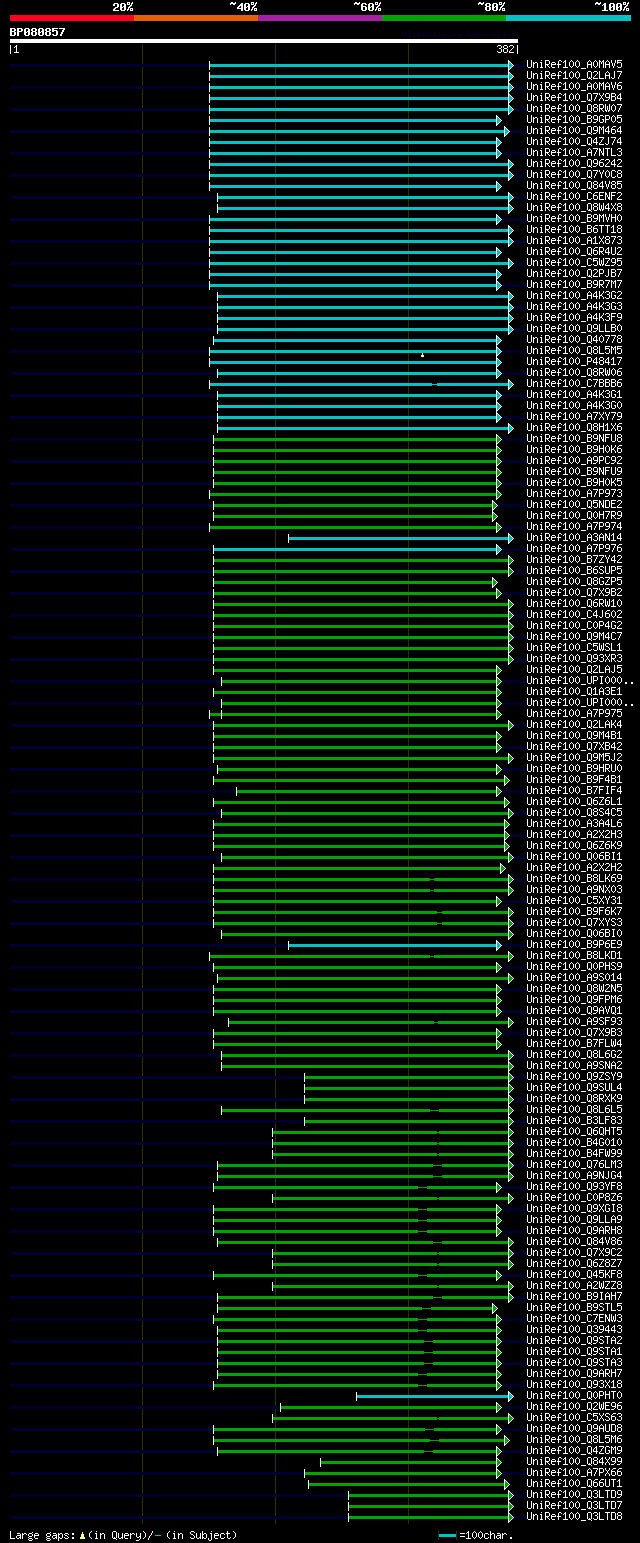Click subject label UniRef100_Q96242
The image size is (640, 1543).
(x=574, y=163)
